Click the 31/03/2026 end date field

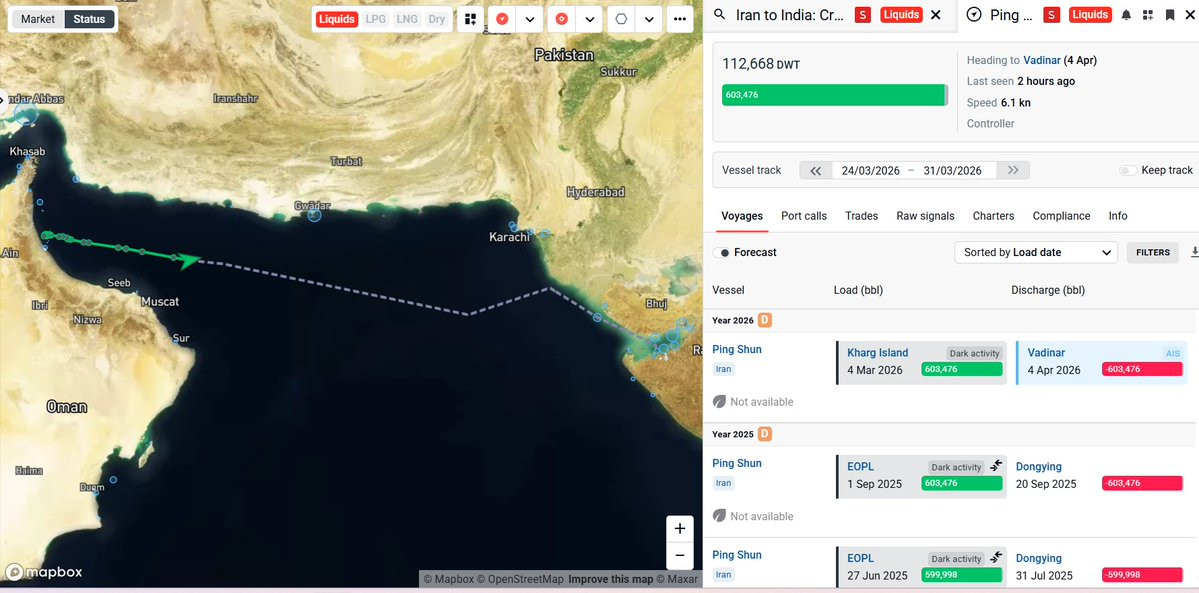pos(952,170)
